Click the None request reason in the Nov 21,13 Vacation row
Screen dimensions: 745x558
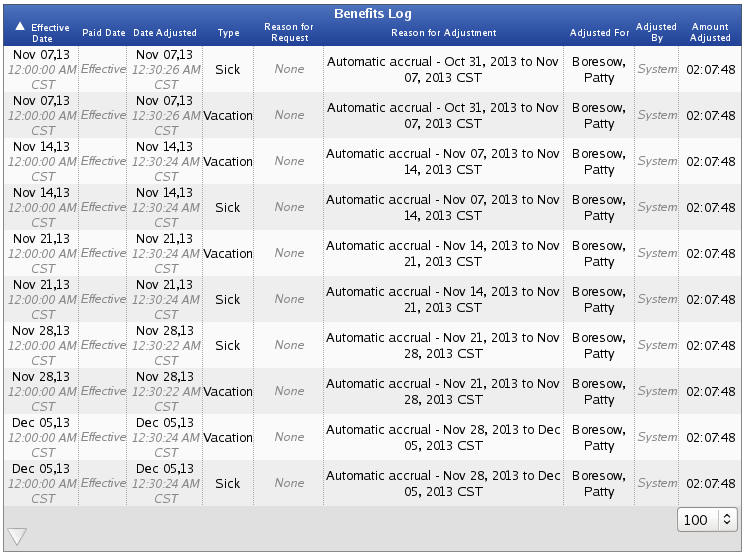[x=289, y=253]
